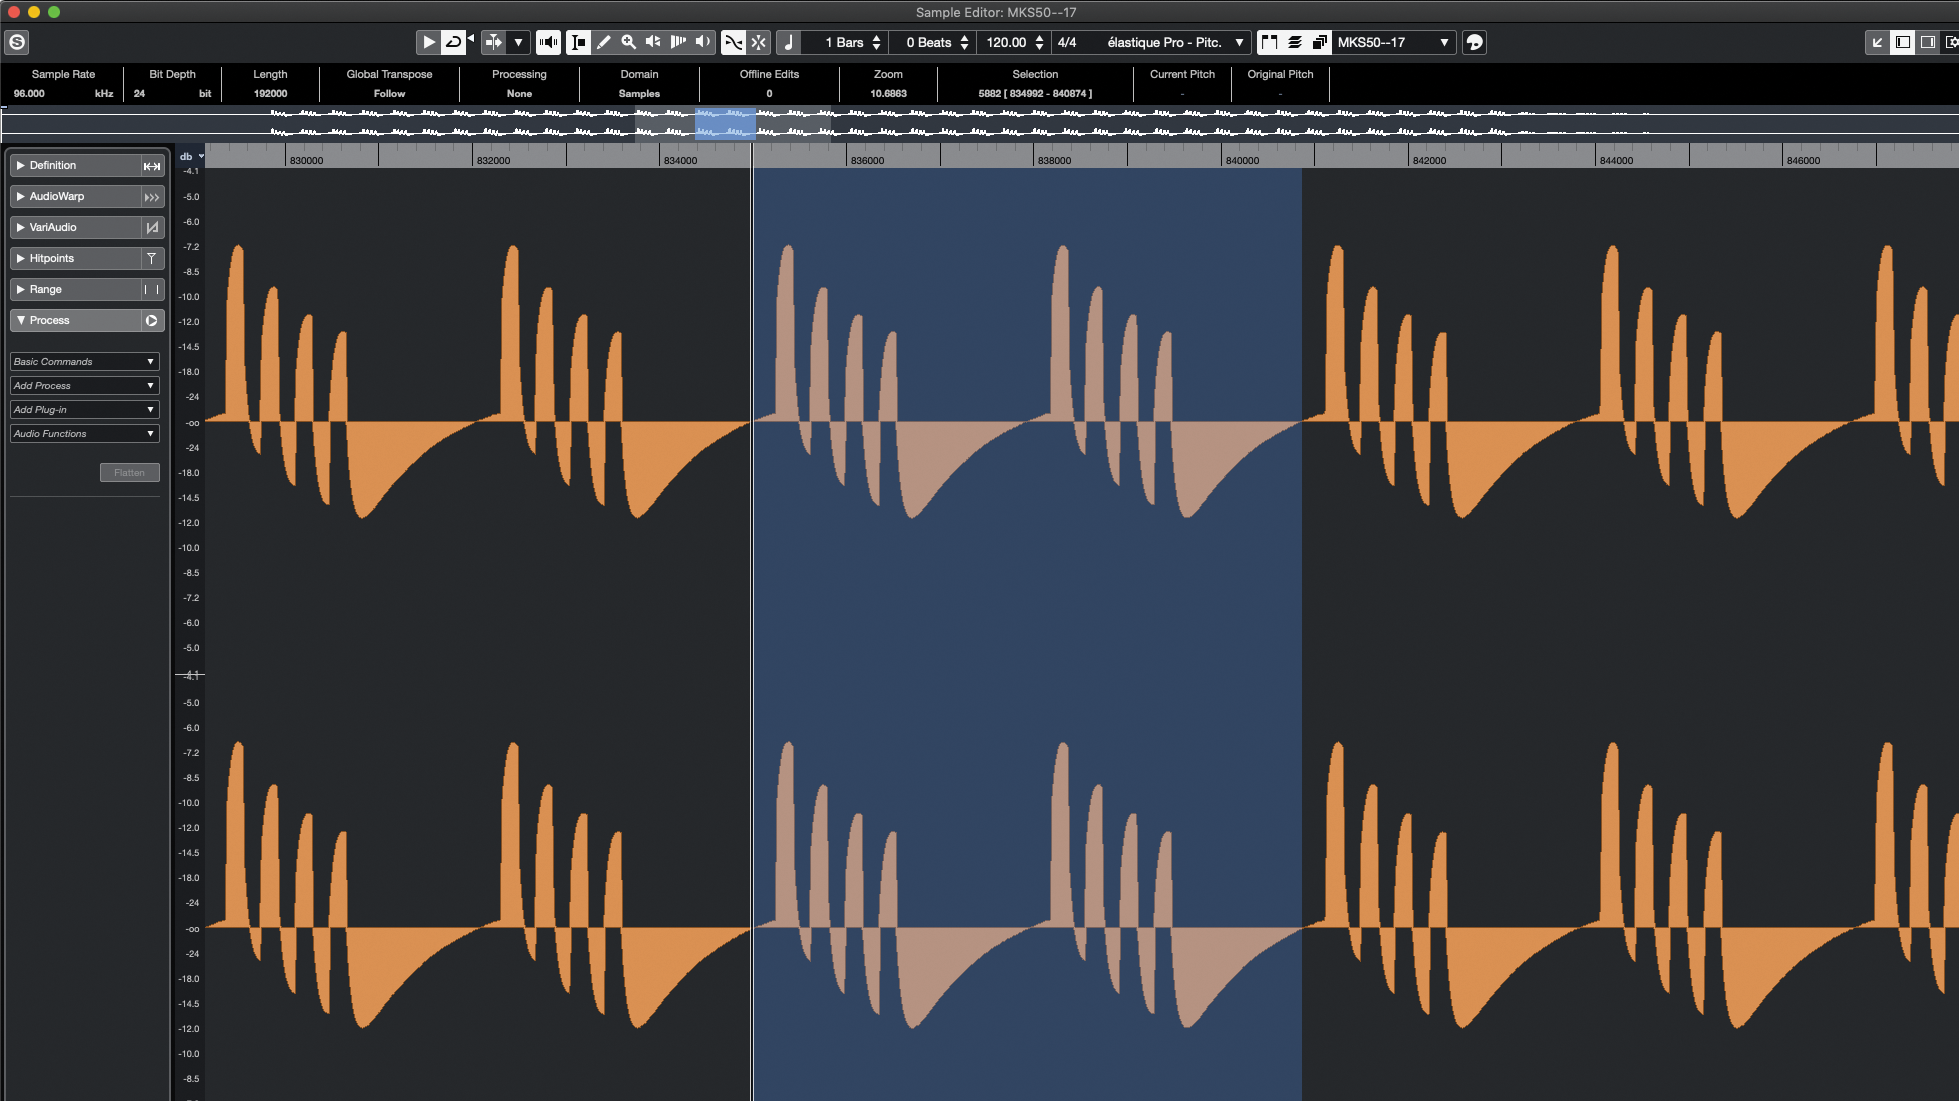Select the Zoom magnifier tool
Screen dimensions: 1959x1101
(x=628, y=42)
